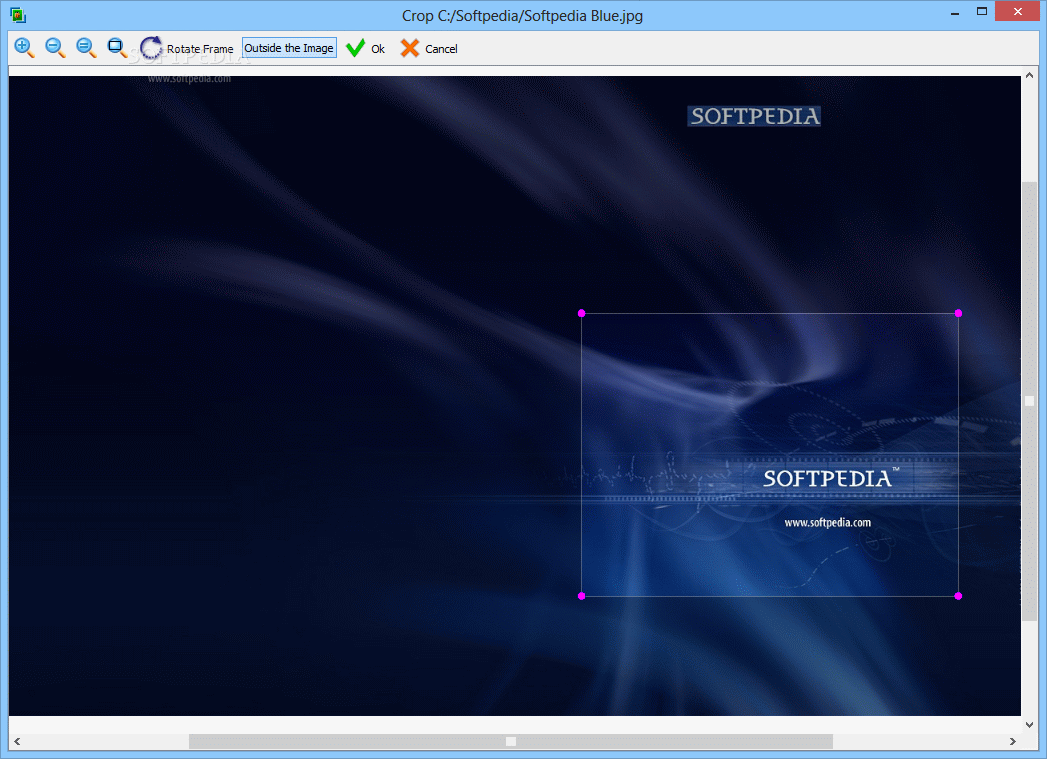
Task: Click the Rotate Frame button
Action: 186,48
